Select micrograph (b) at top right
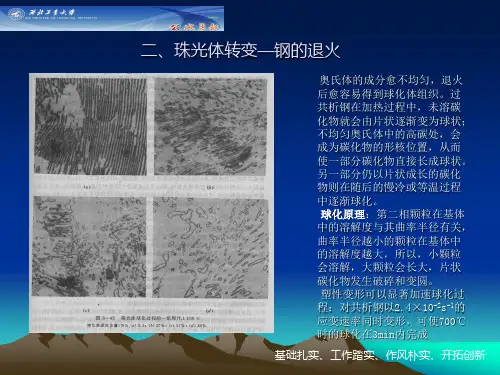This screenshot has height=375, width=500. 210,126
